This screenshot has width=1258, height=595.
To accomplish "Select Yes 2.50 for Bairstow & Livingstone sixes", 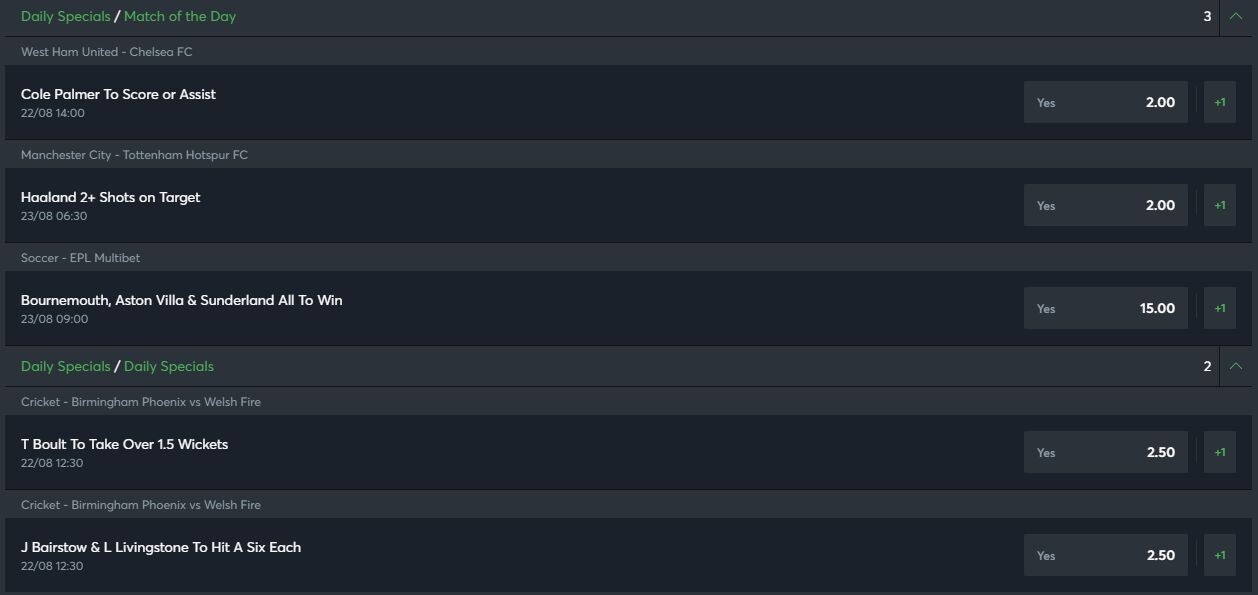I will [1106, 555].
